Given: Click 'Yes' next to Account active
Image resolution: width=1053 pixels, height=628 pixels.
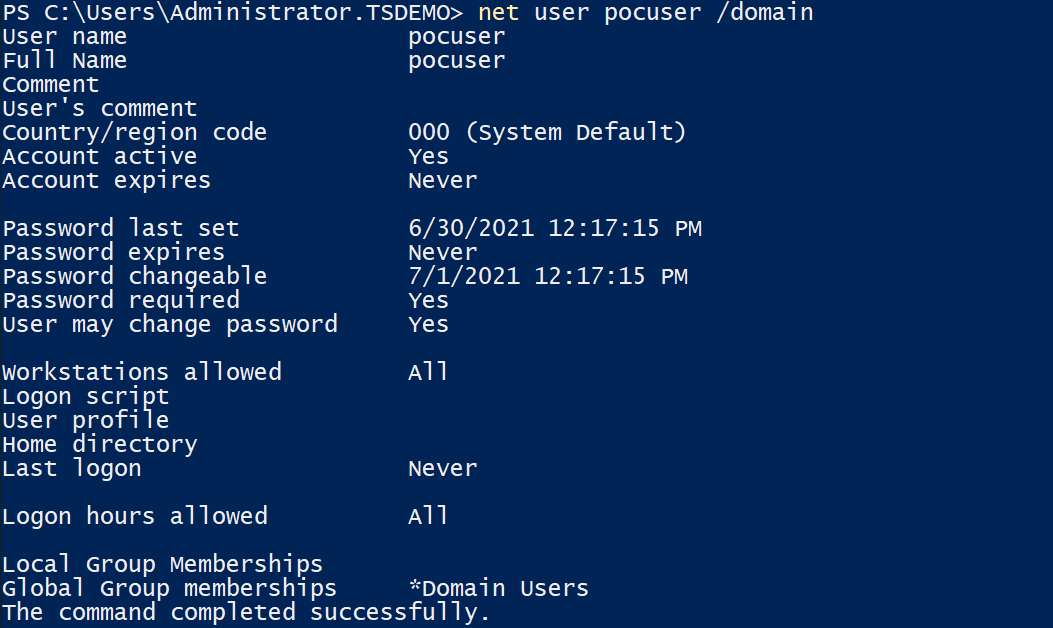Looking at the screenshot, I should pos(428,156).
